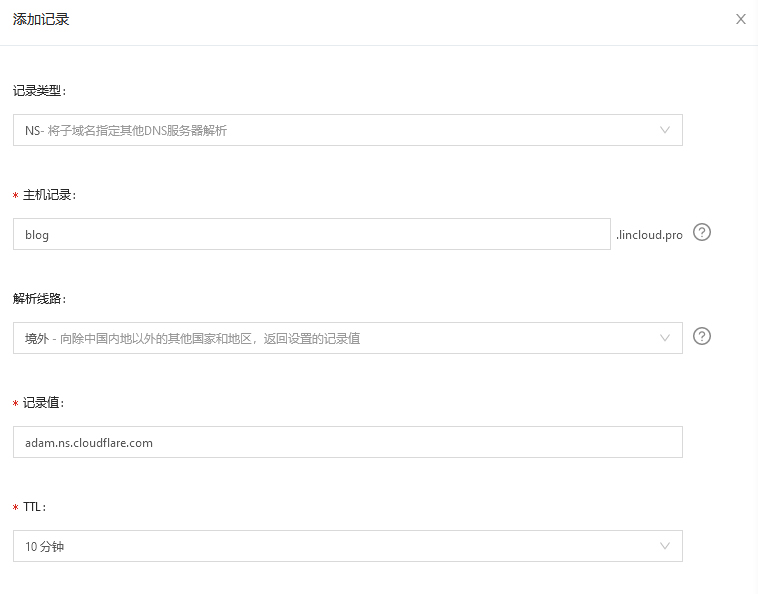This screenshot has width=758, height=594.
Task: Click the .lincloud.pro domain suffix
Action: point(649,235)
